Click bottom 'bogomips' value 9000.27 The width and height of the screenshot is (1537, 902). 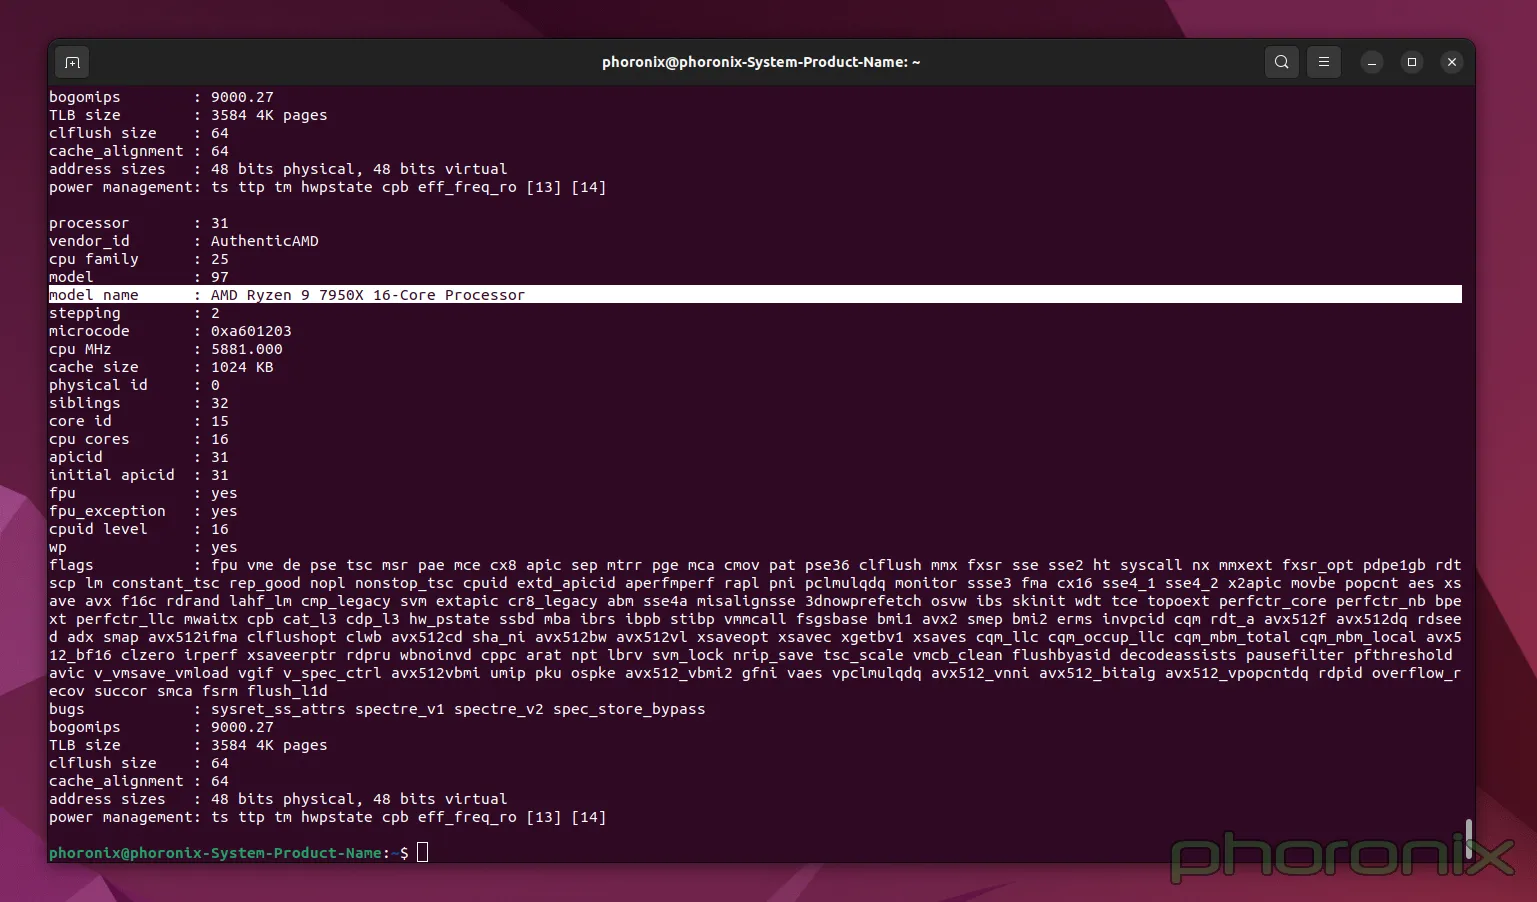242,727
